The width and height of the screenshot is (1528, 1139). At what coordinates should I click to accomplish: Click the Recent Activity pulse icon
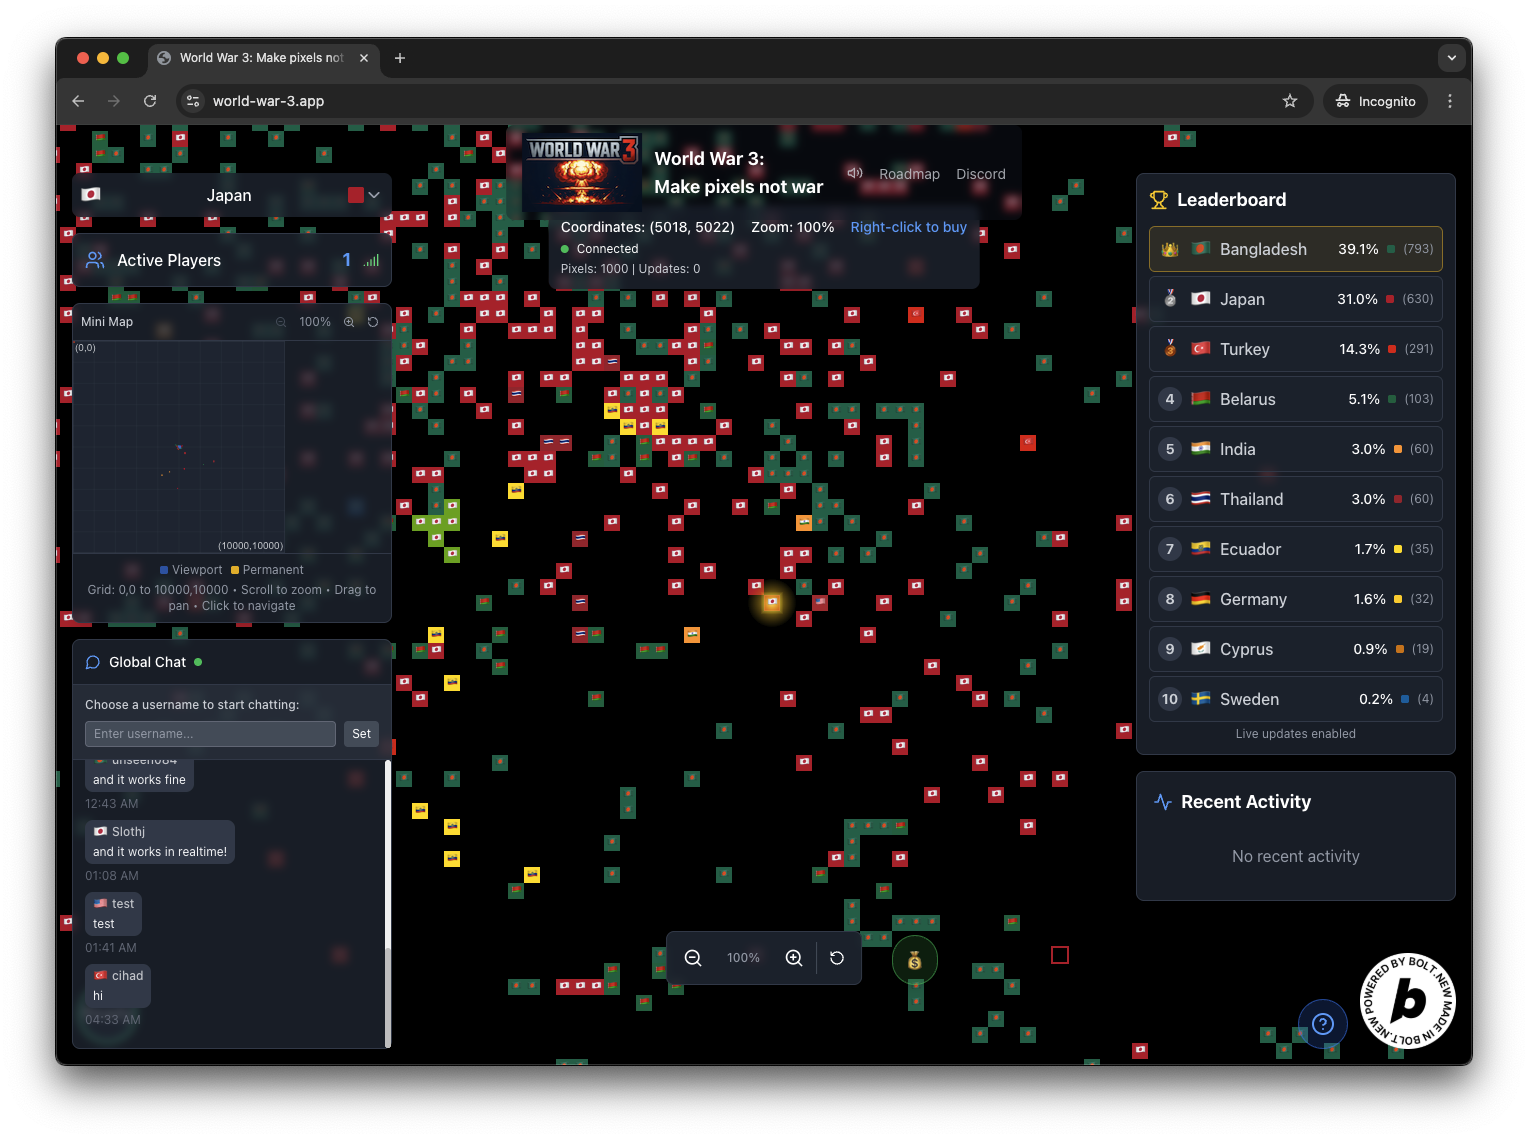click(1163, 802)
